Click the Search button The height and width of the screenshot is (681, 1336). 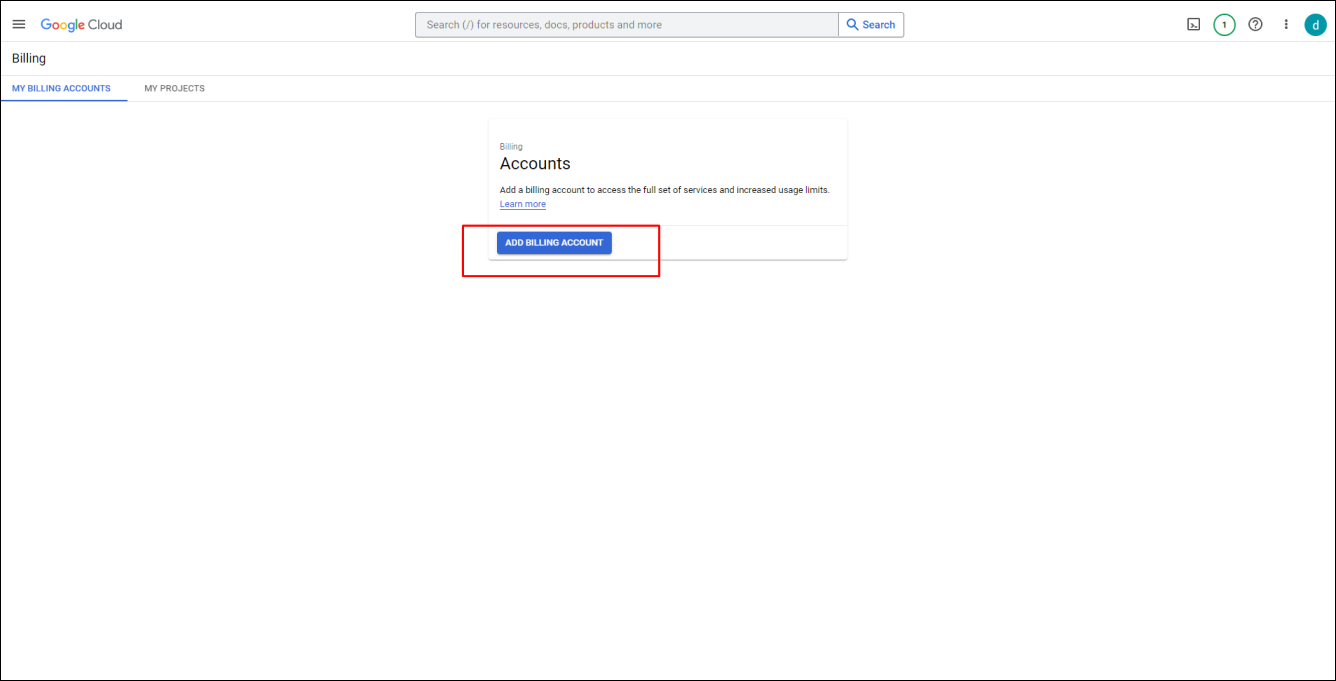871,24
